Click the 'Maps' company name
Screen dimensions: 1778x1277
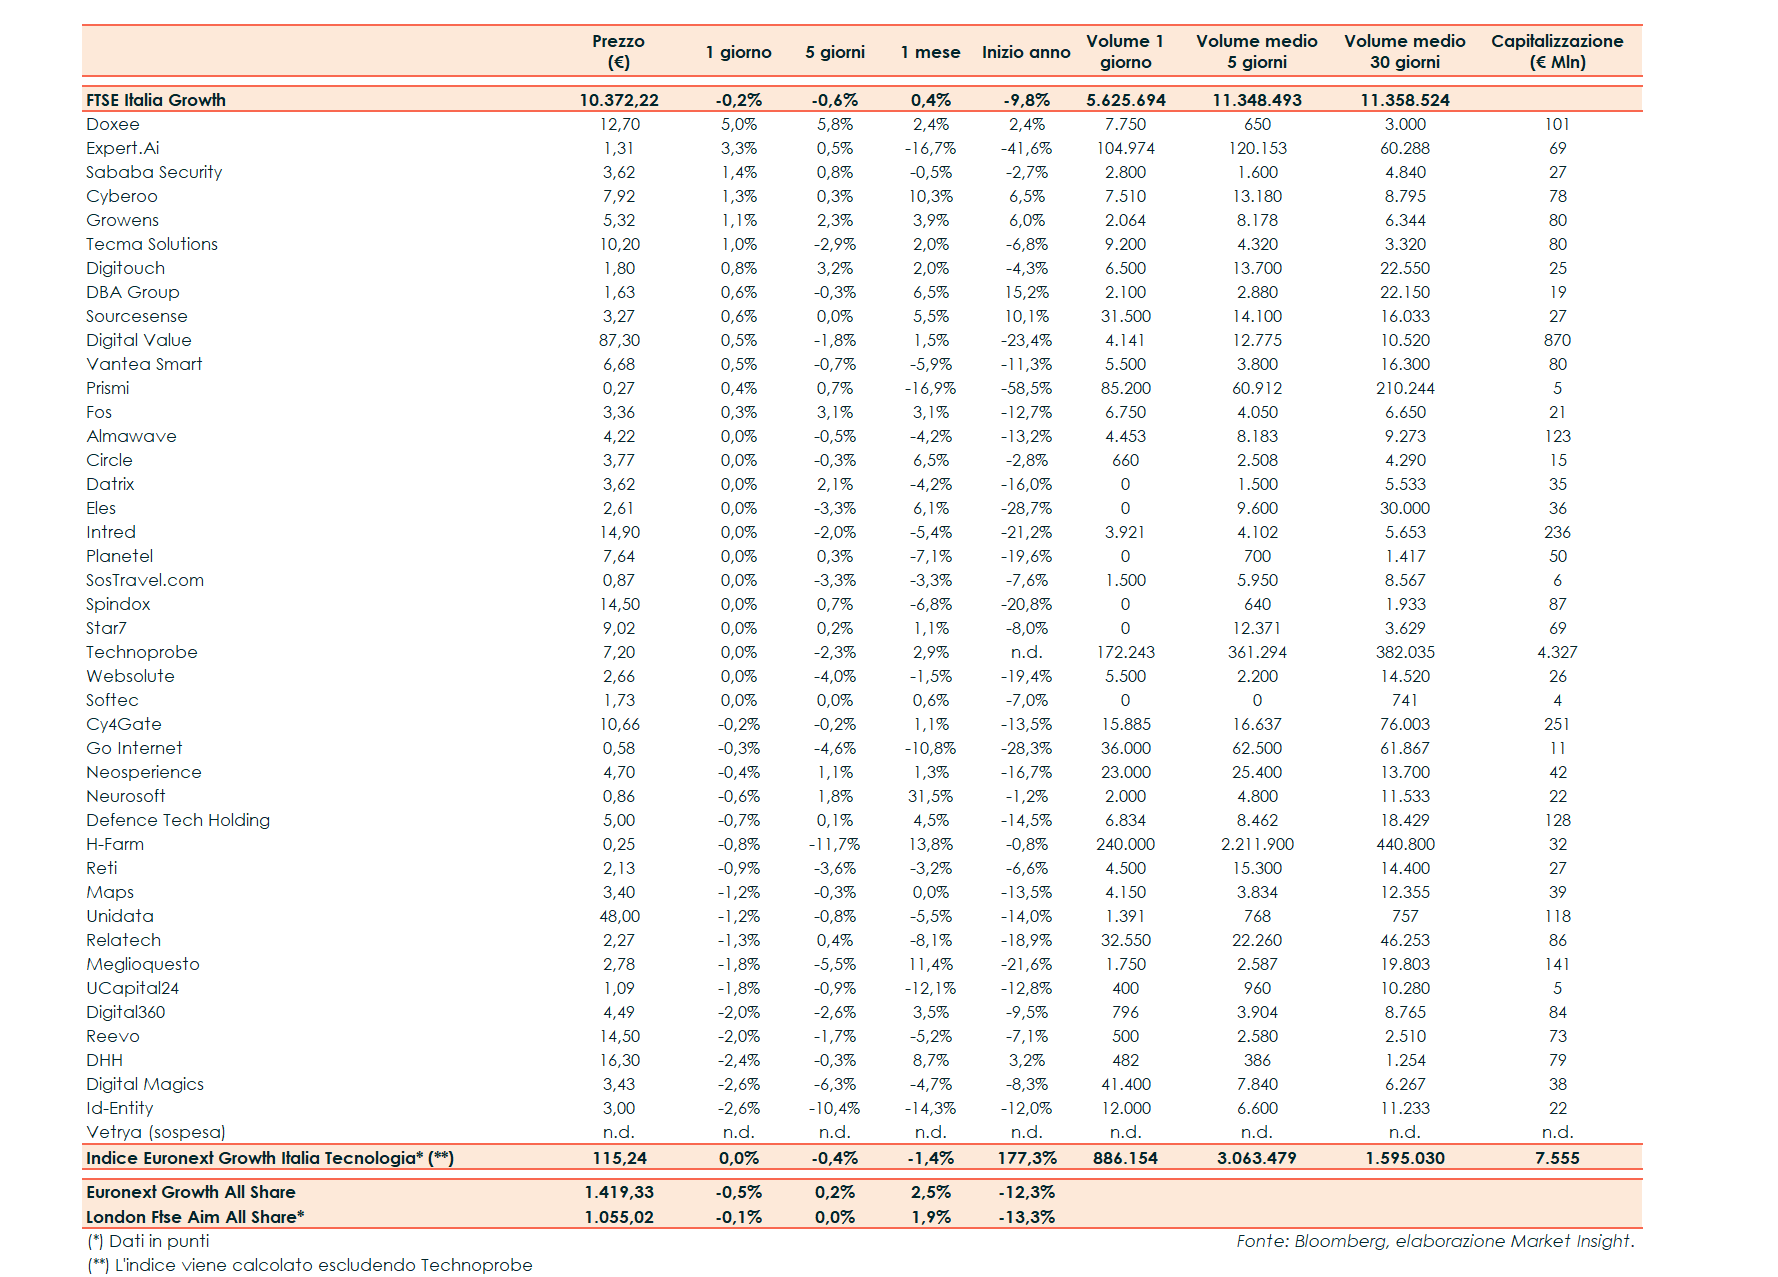click(110, 892)
